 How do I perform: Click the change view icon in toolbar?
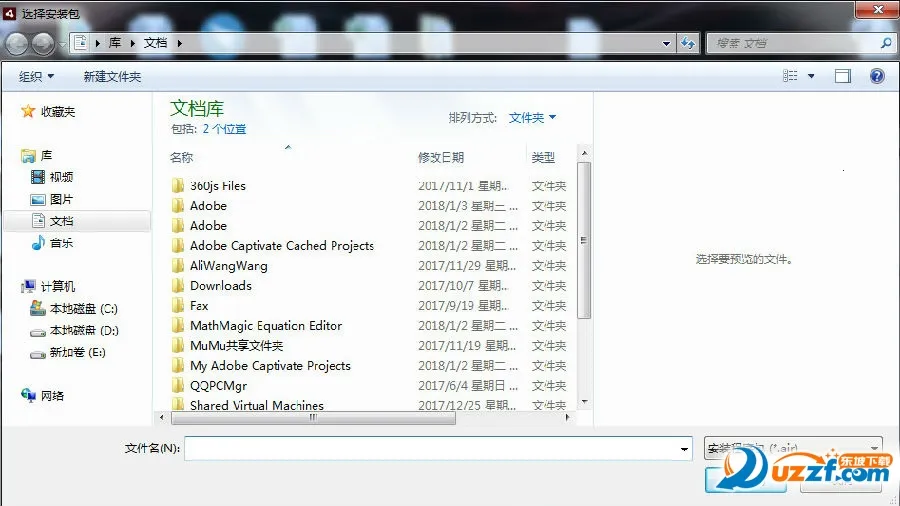pos(790,76)
